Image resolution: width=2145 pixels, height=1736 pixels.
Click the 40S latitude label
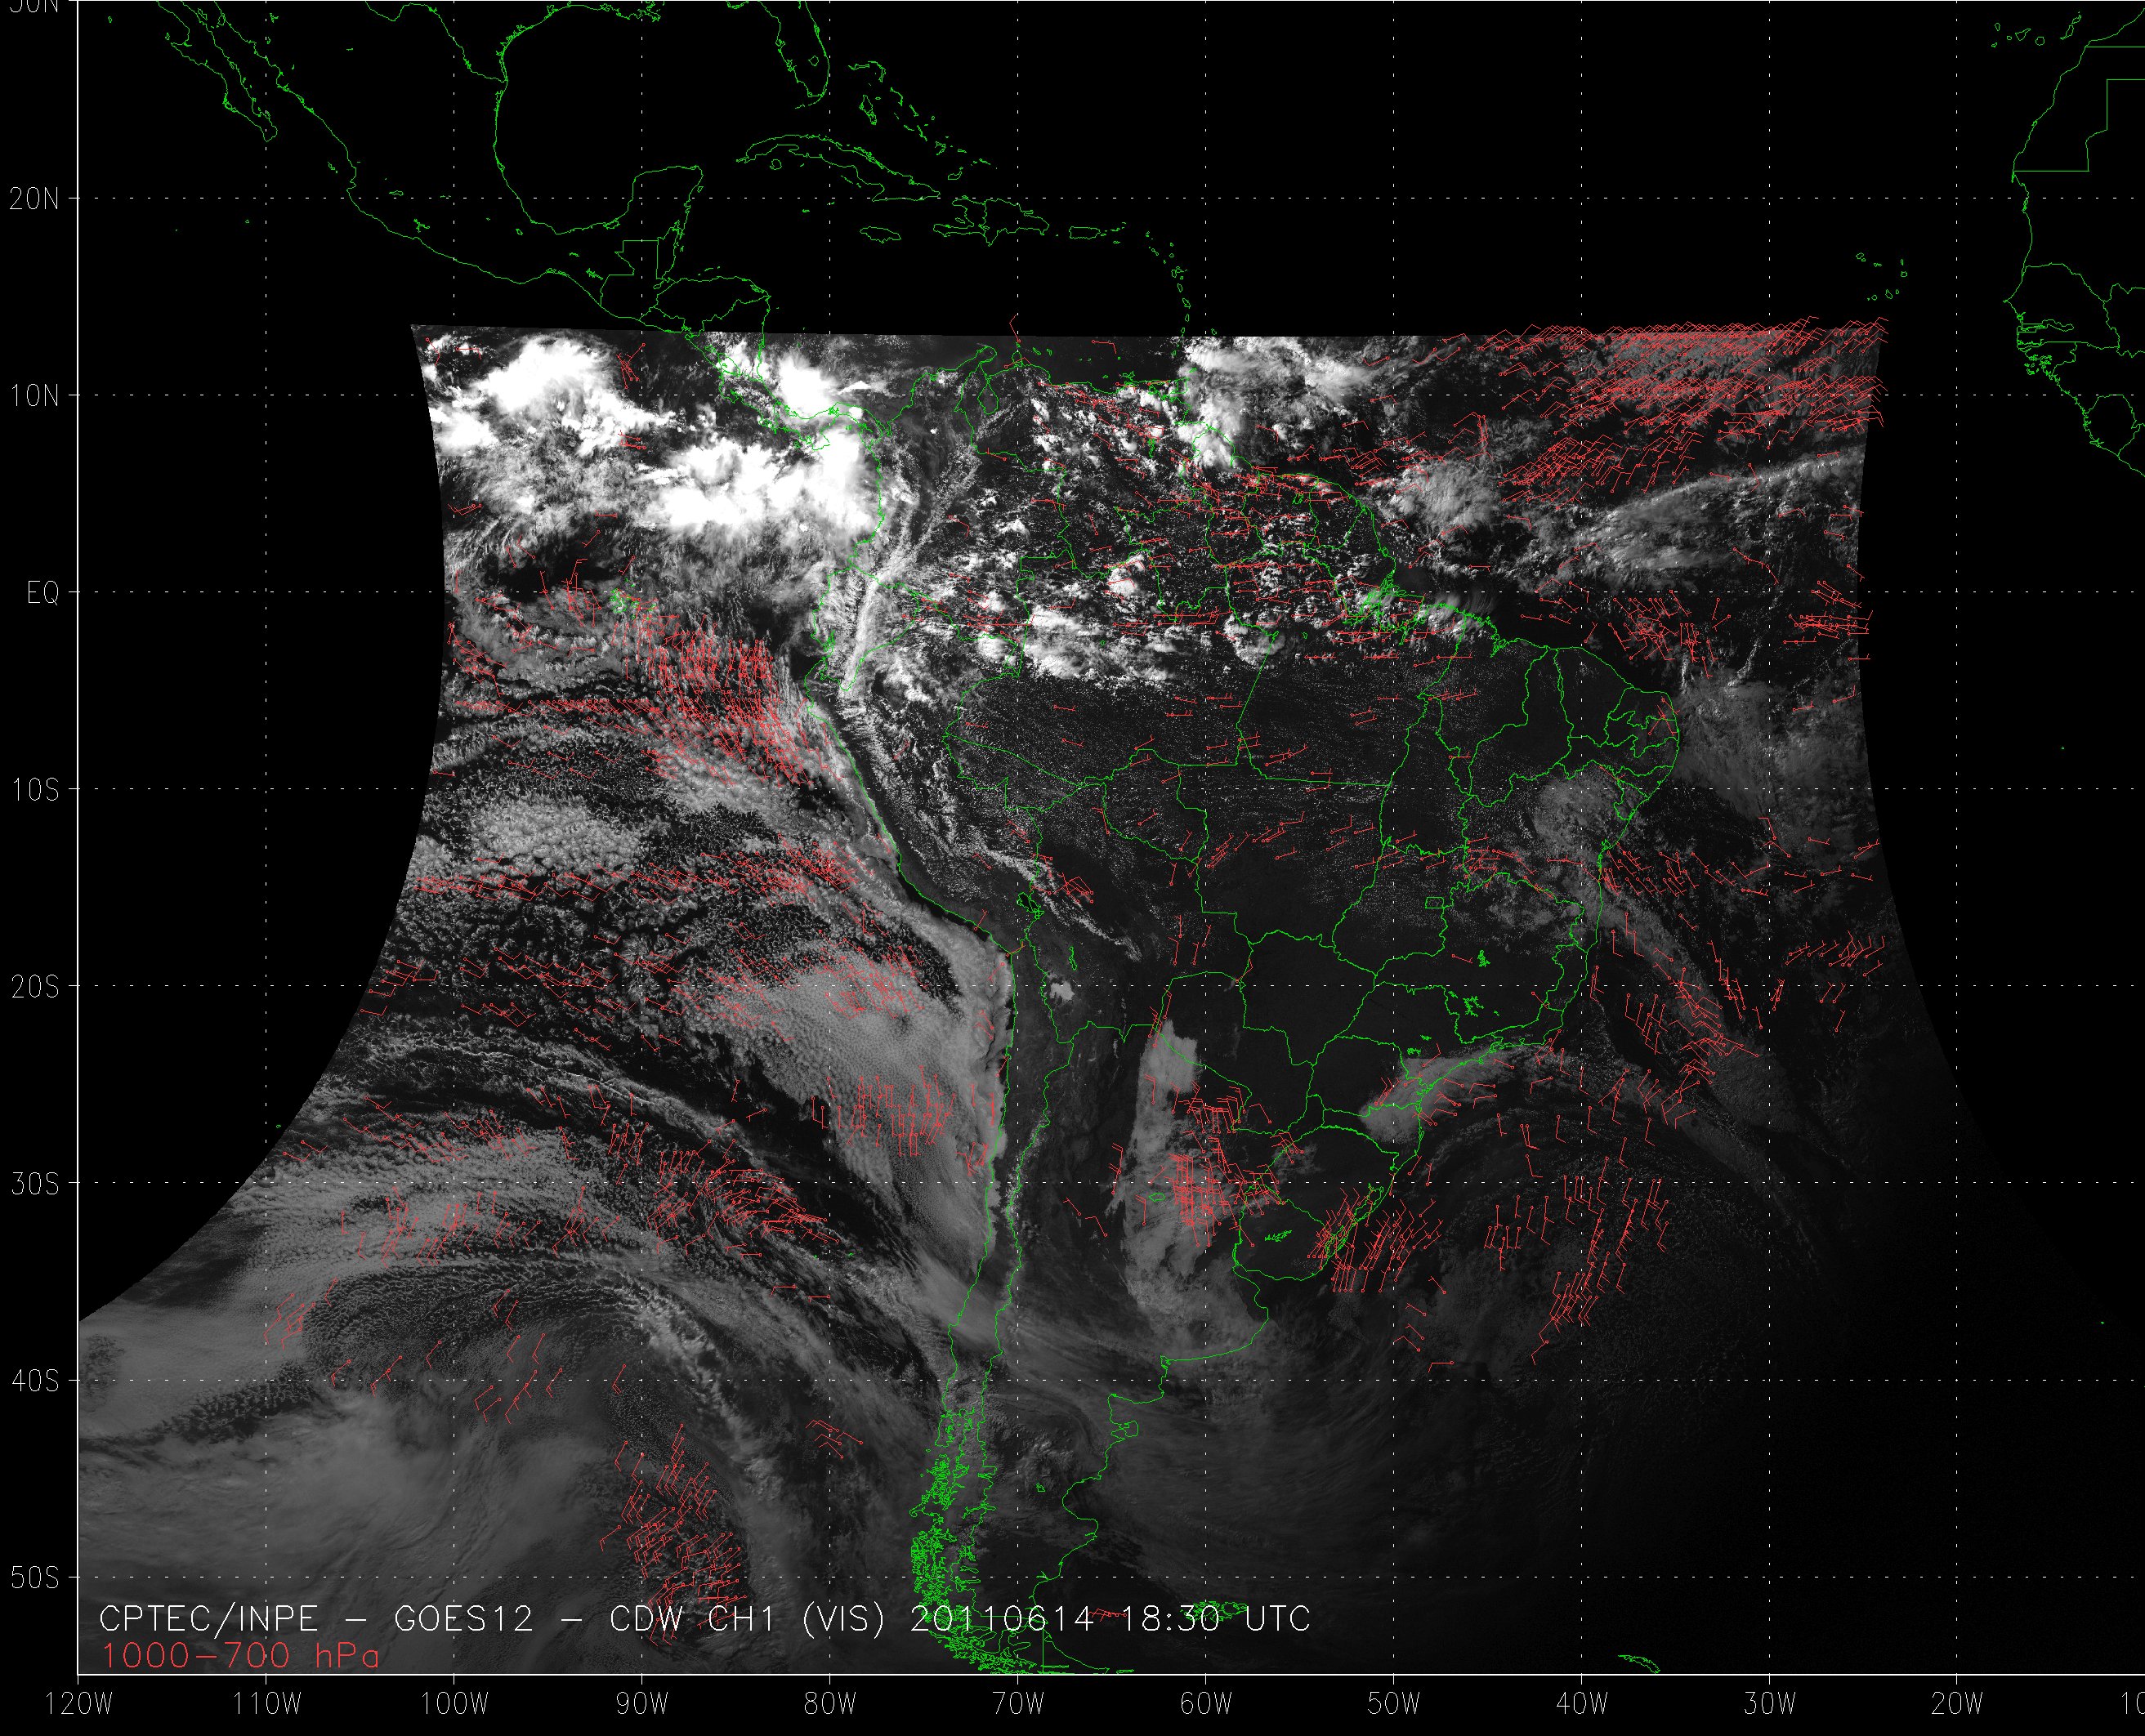click(35, 1381)
